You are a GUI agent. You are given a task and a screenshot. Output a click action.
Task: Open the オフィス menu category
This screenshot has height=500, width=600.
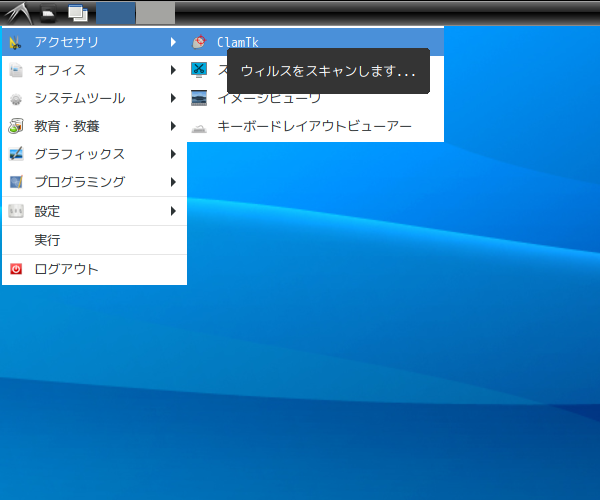95,70
